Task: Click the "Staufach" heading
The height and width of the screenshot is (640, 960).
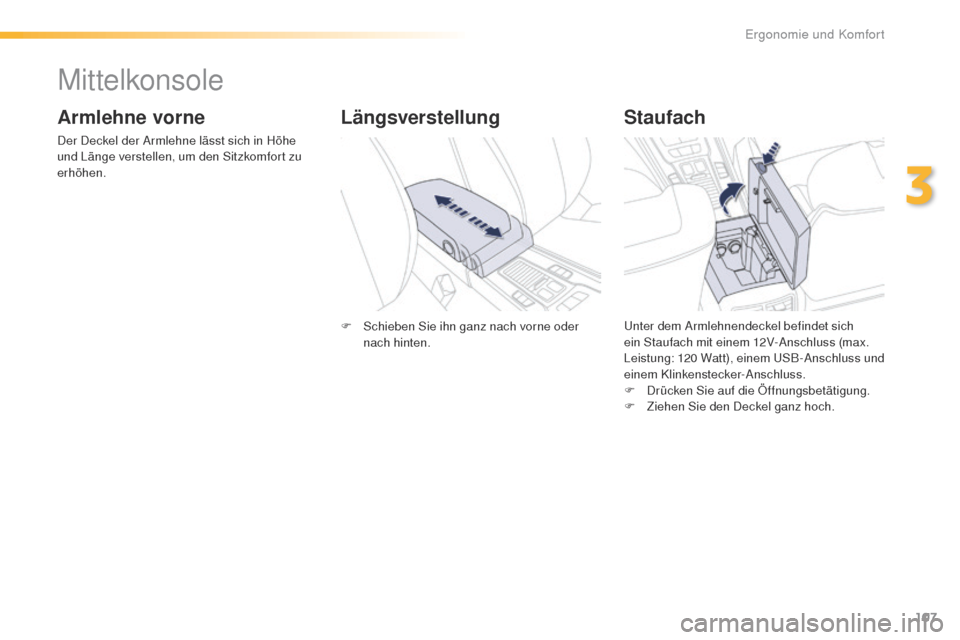Action: click(664, 117)
